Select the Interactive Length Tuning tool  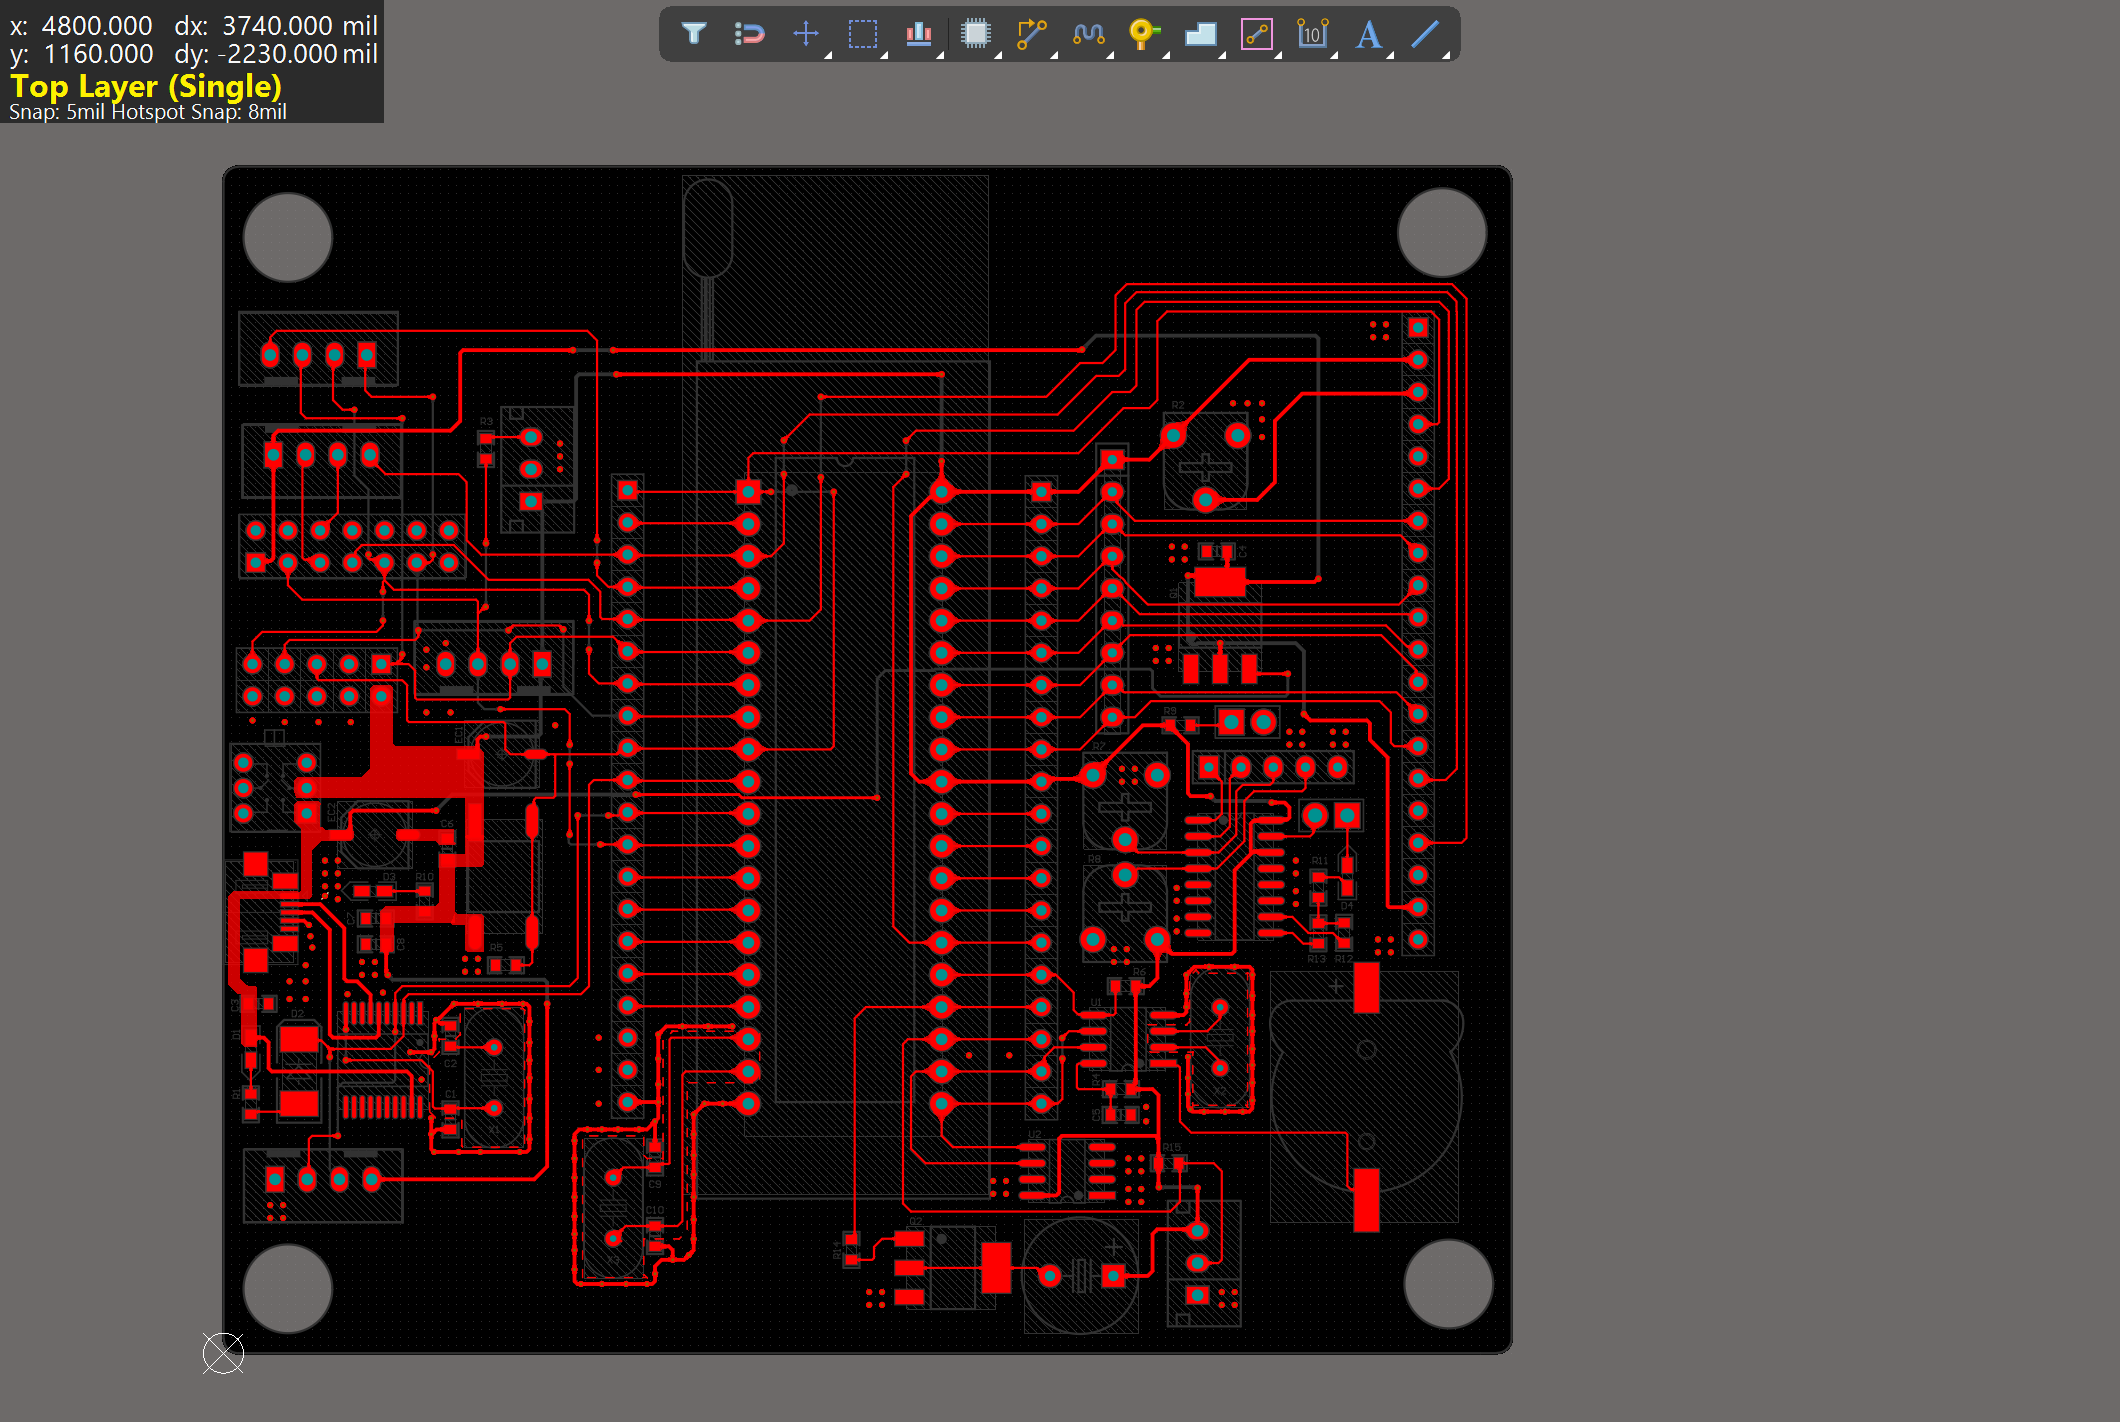tap(1088, 34)
